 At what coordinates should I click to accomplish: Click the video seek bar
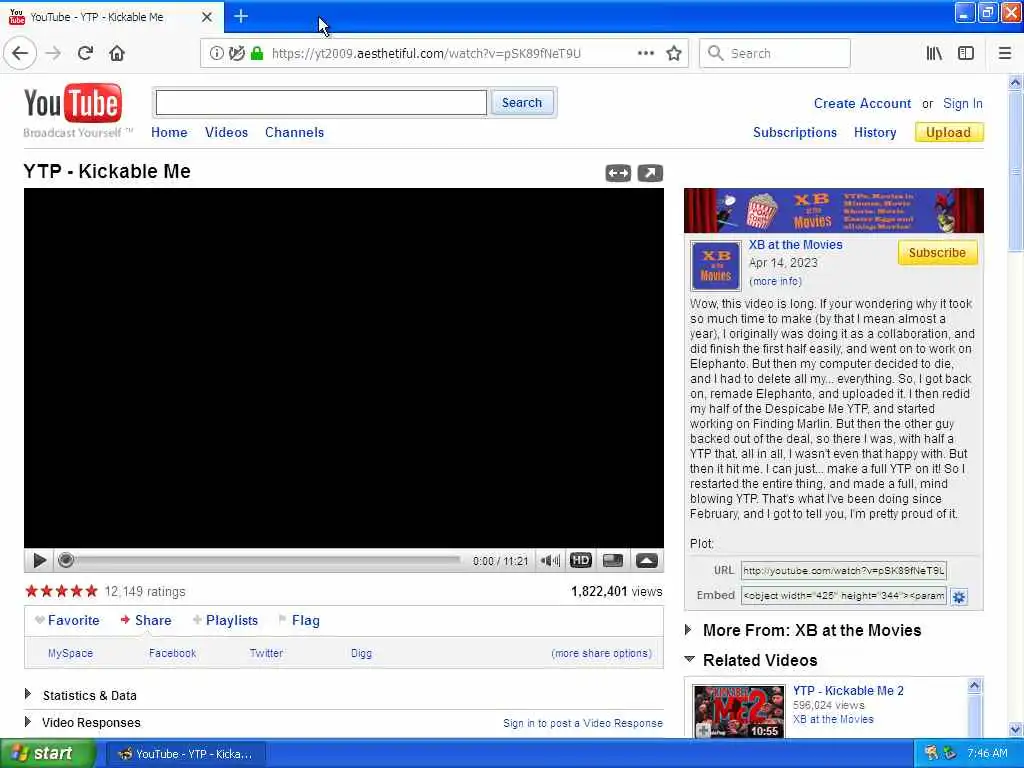coord(261,560)
